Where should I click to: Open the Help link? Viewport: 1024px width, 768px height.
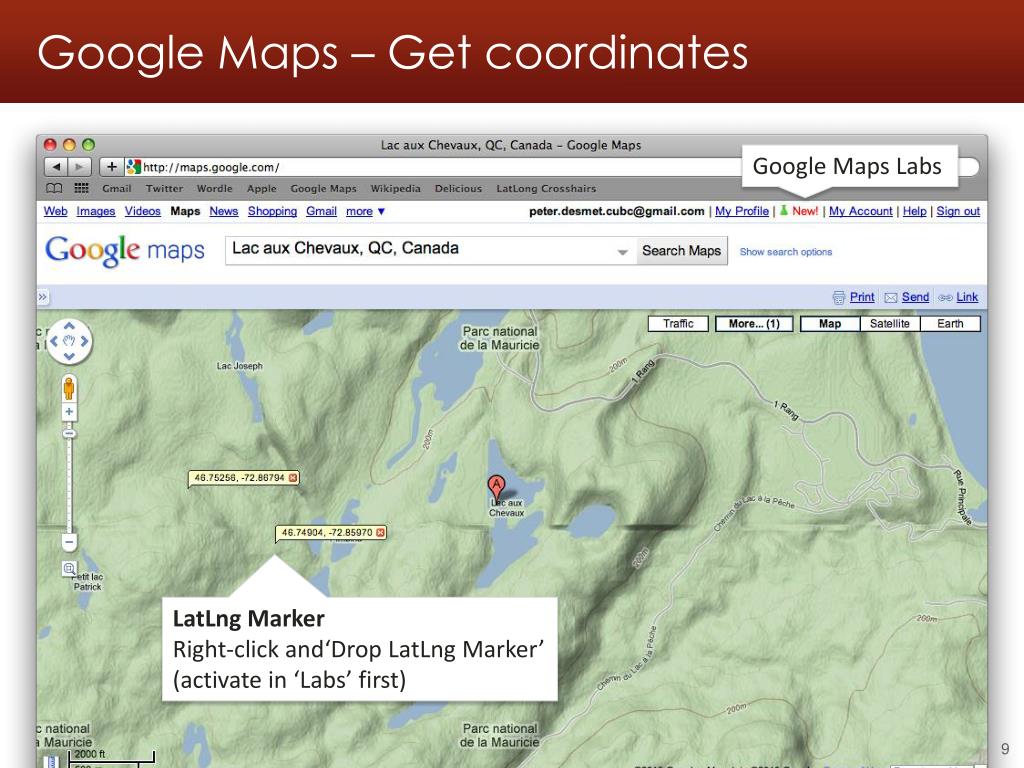(914, 211)
